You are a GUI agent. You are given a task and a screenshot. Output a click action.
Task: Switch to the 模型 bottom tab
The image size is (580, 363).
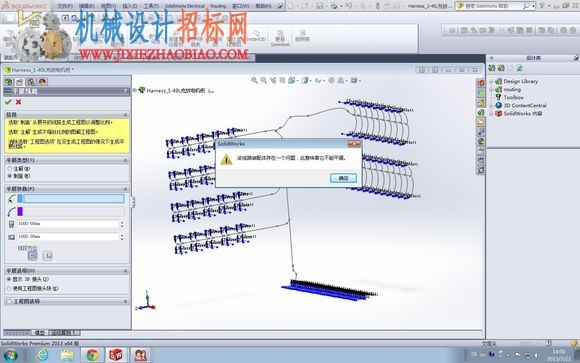[40, 333]
